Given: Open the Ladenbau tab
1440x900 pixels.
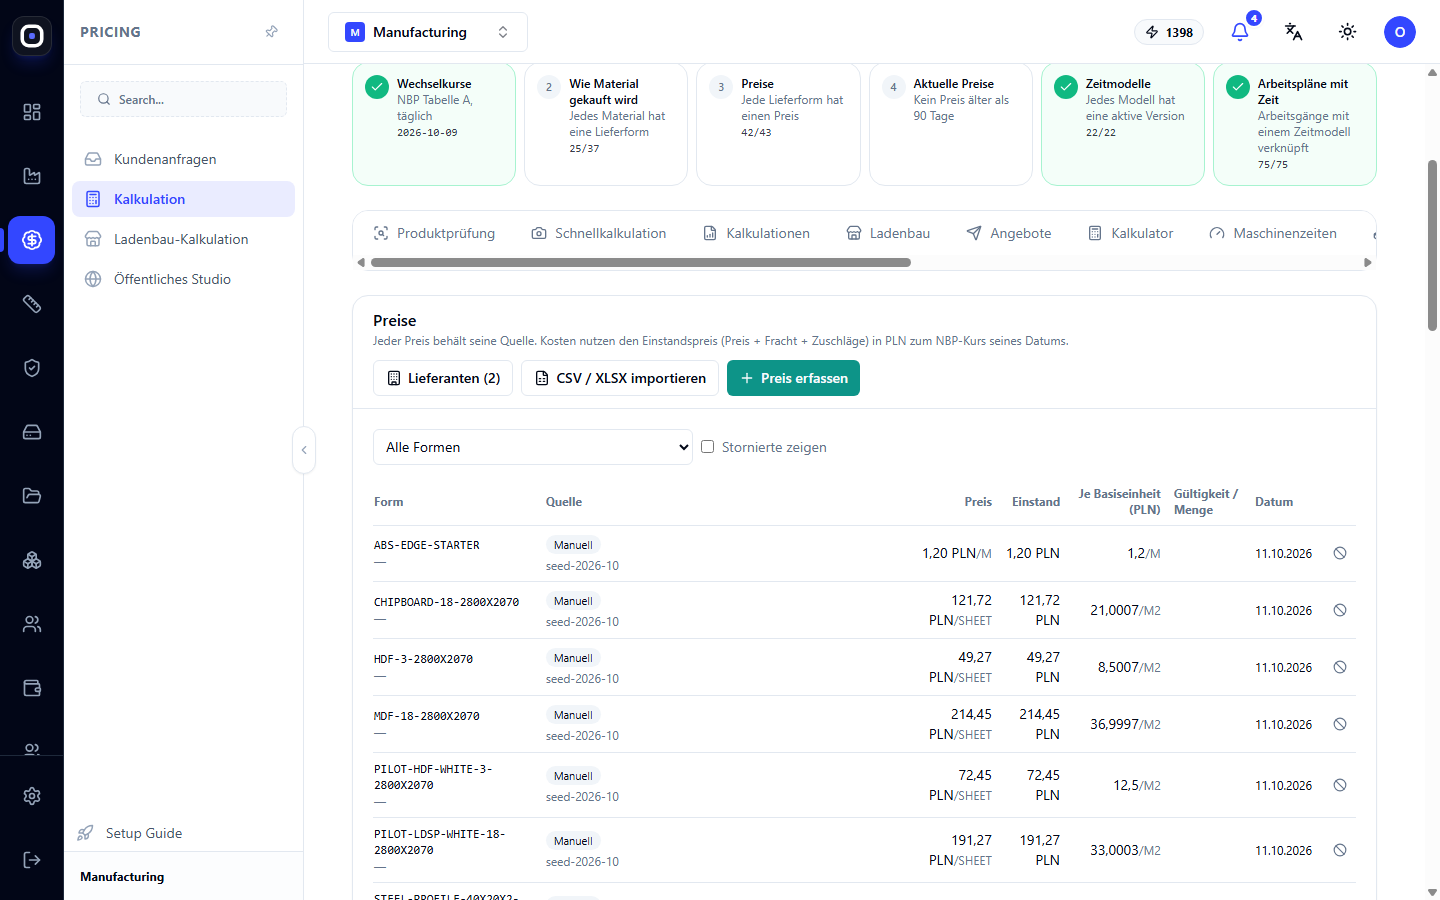Looking at the screenshot, I should coord(888,233).
